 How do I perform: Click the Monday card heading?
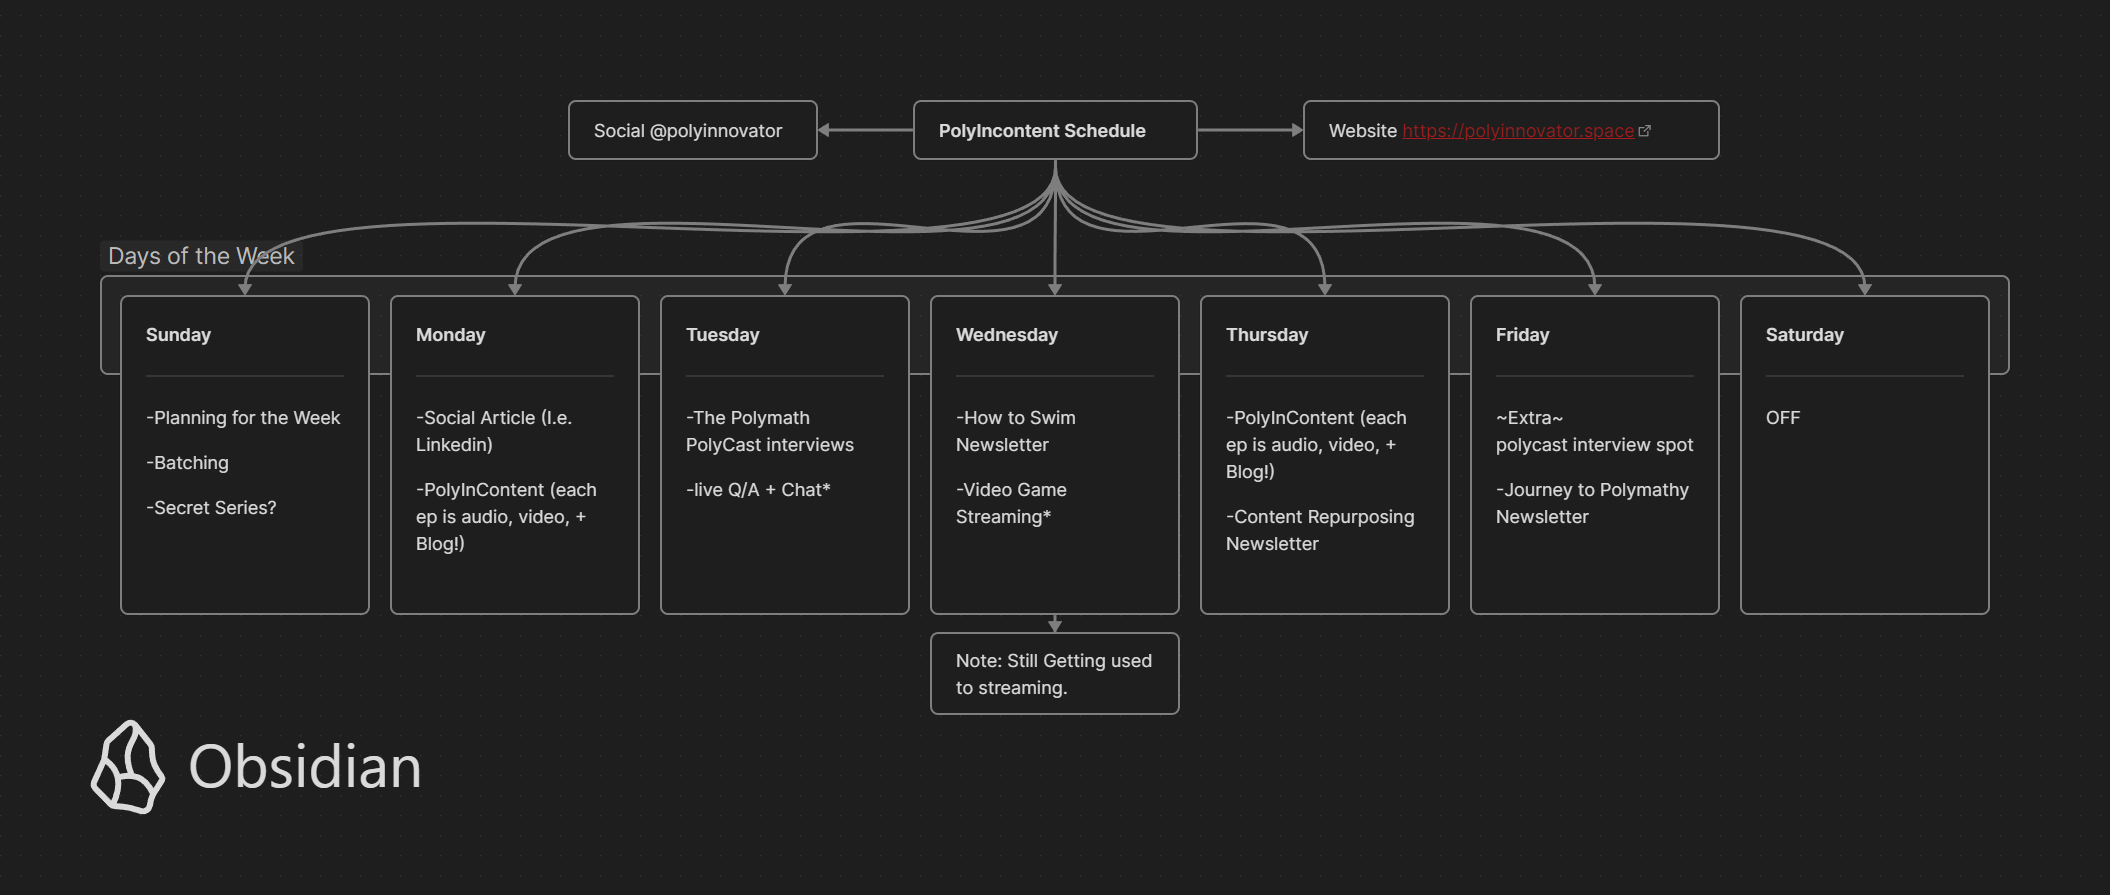click(450, 335)
